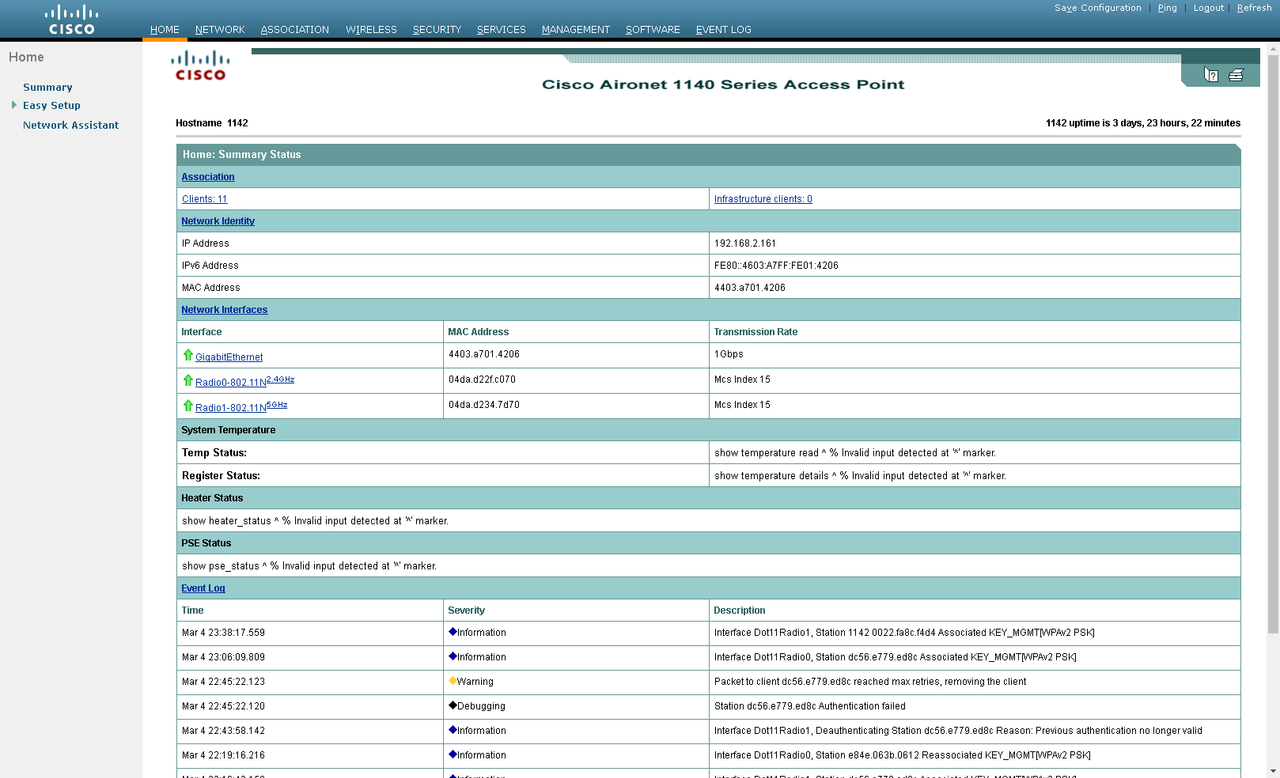The height and width of the screenshot is (778, 1280).
Task: Click the blue diamond in the 23:06:09.809 event row
Action: [452, 657]
